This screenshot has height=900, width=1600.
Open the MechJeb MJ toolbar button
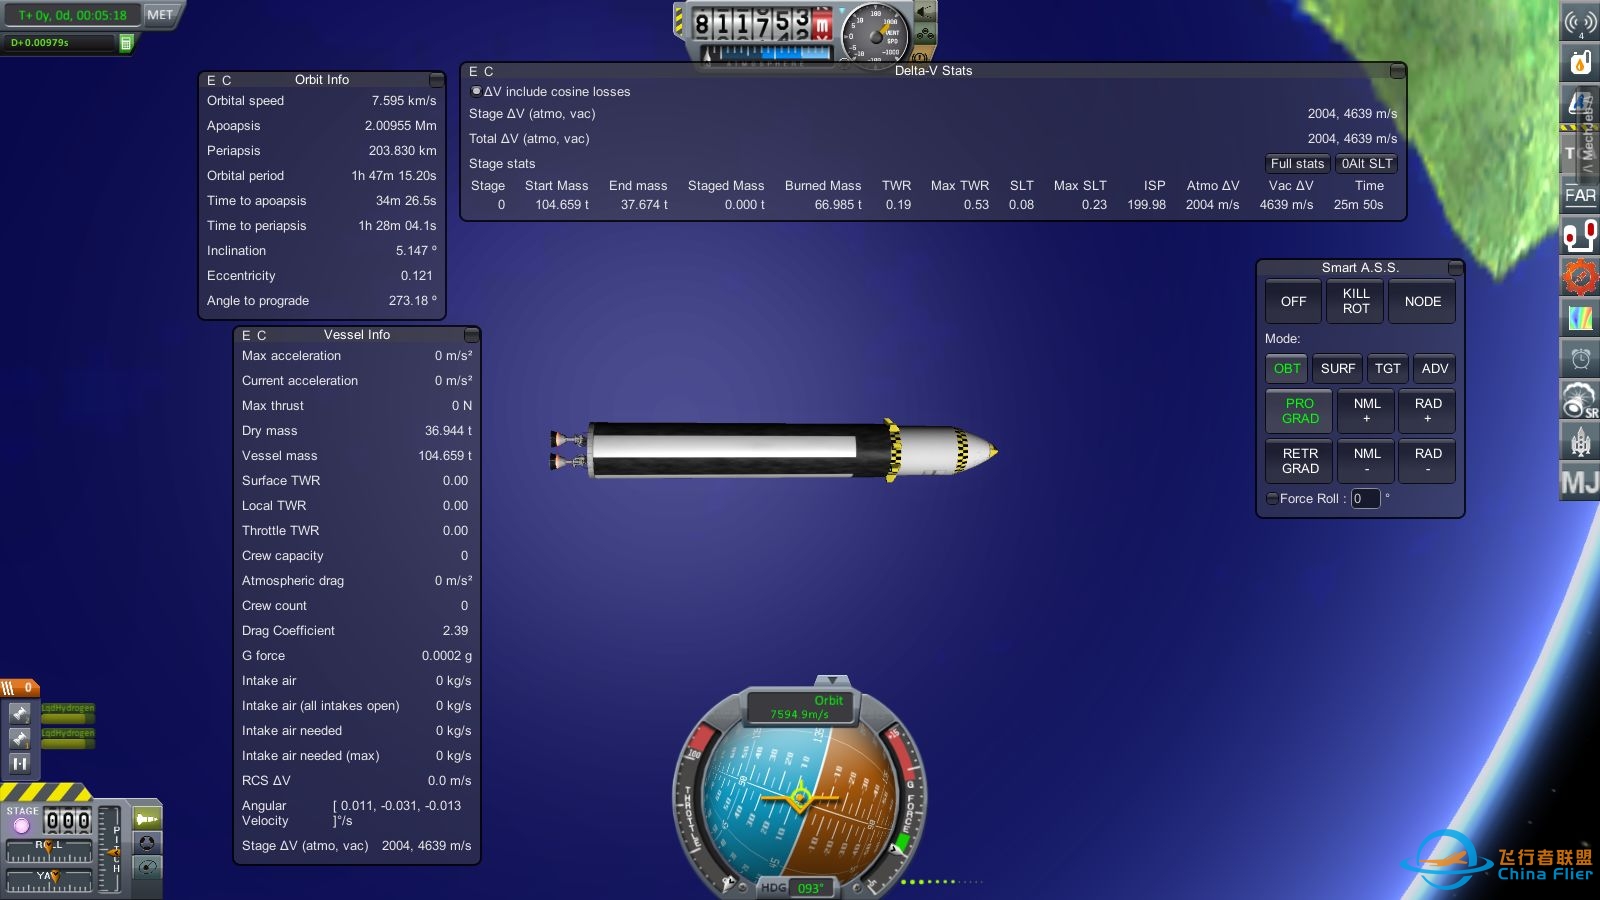[x=1580, y=483]
